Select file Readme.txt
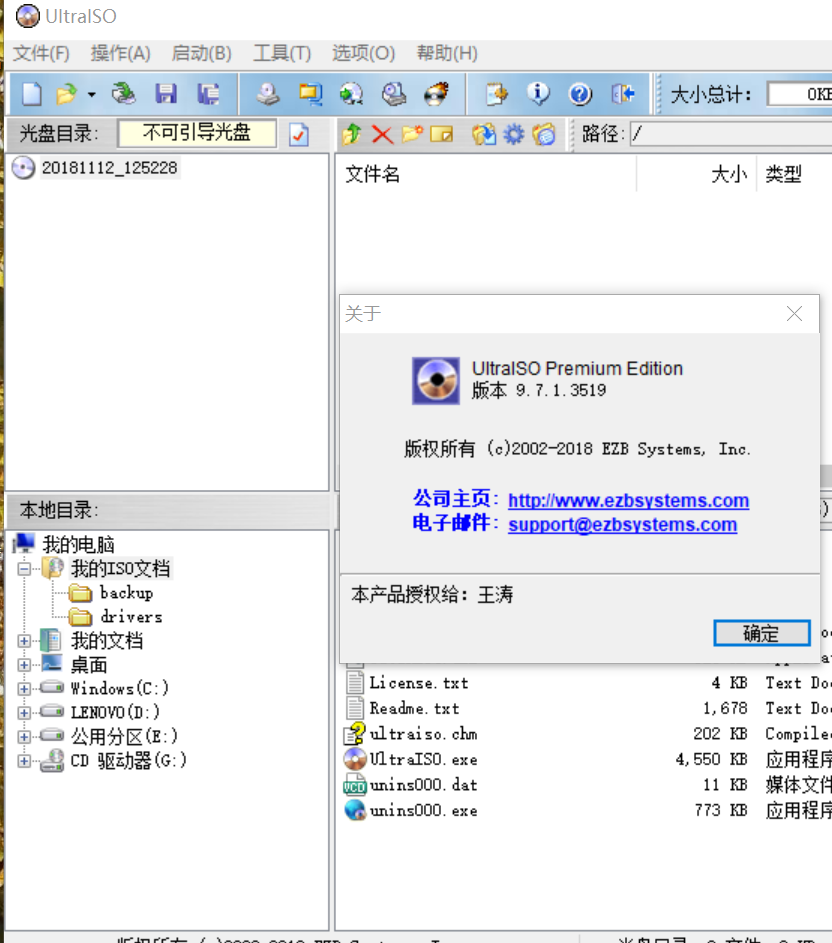Image resolution: width=832 pixels, height=943 pixels. [x=414, y=709]
